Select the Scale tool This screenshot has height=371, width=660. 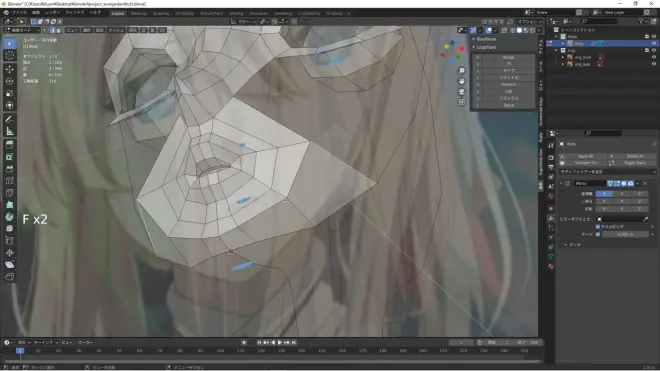pyautogui.click(x=10, y=93)
